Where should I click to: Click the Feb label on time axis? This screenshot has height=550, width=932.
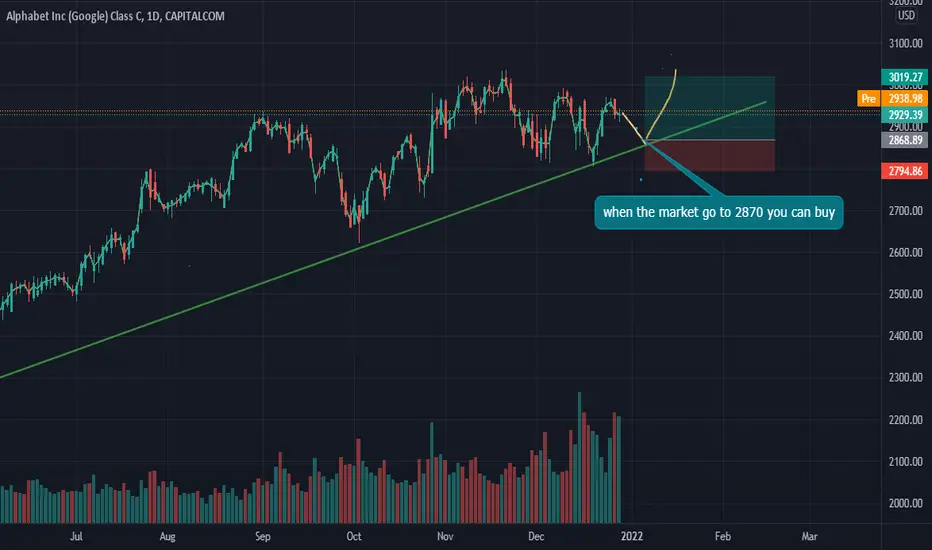pyautogui.click(x=723, y=536)
